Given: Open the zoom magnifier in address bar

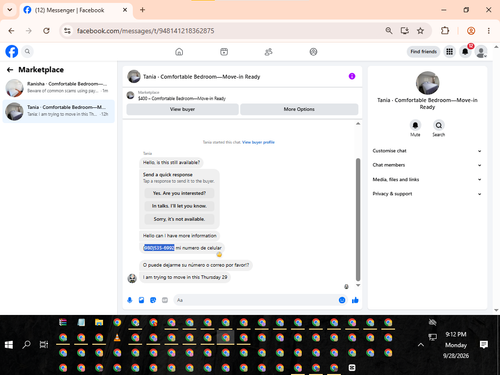Looking at the screenshot, I should [389, 31].
